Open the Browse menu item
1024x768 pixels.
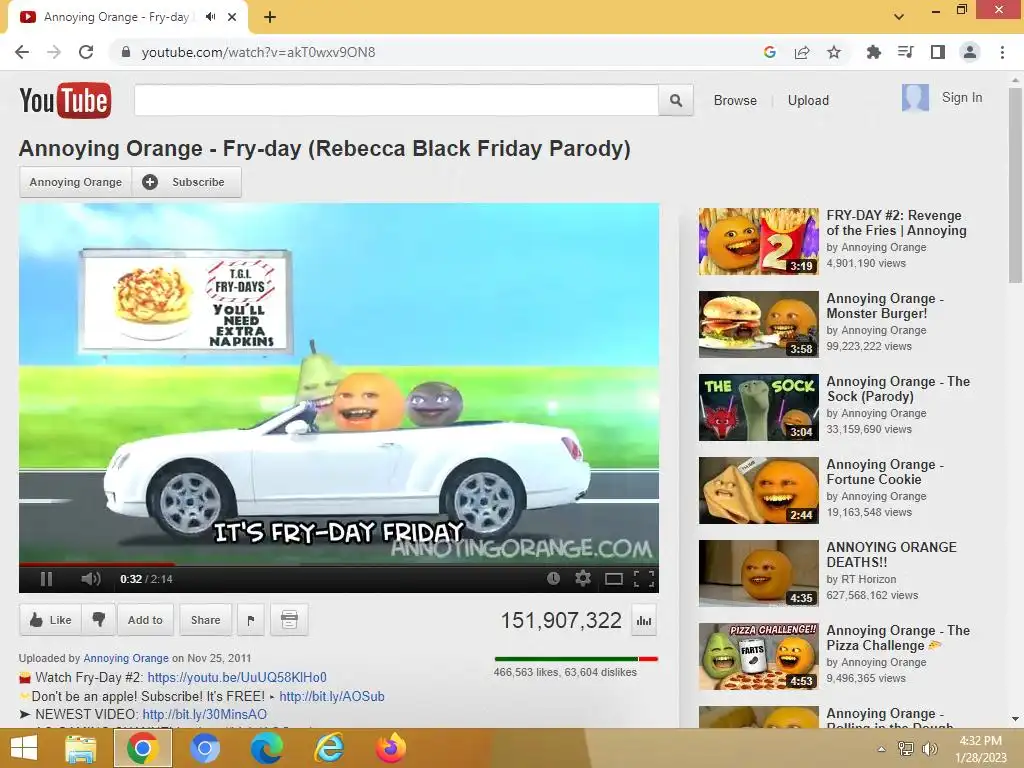pyautogui.click(x=735, y=101)
